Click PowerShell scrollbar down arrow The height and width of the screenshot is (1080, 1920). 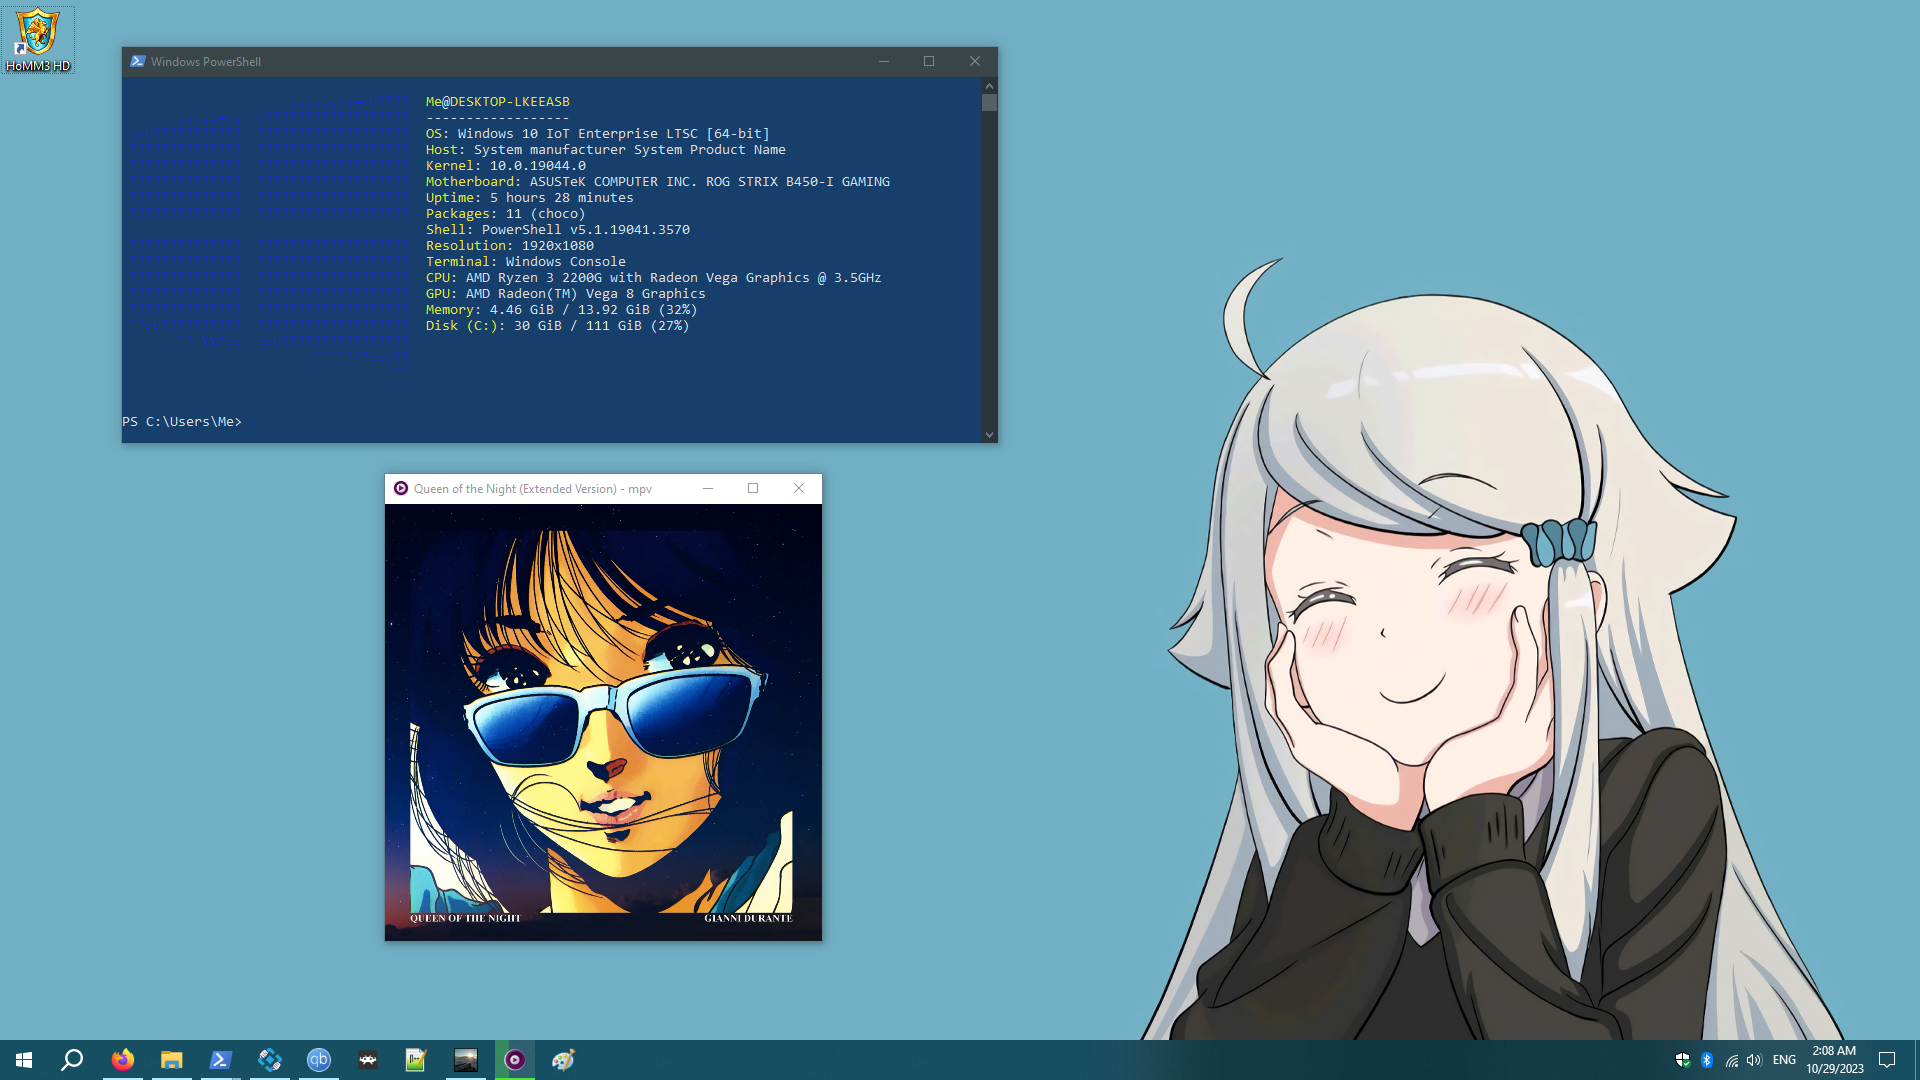coord(989,435)
